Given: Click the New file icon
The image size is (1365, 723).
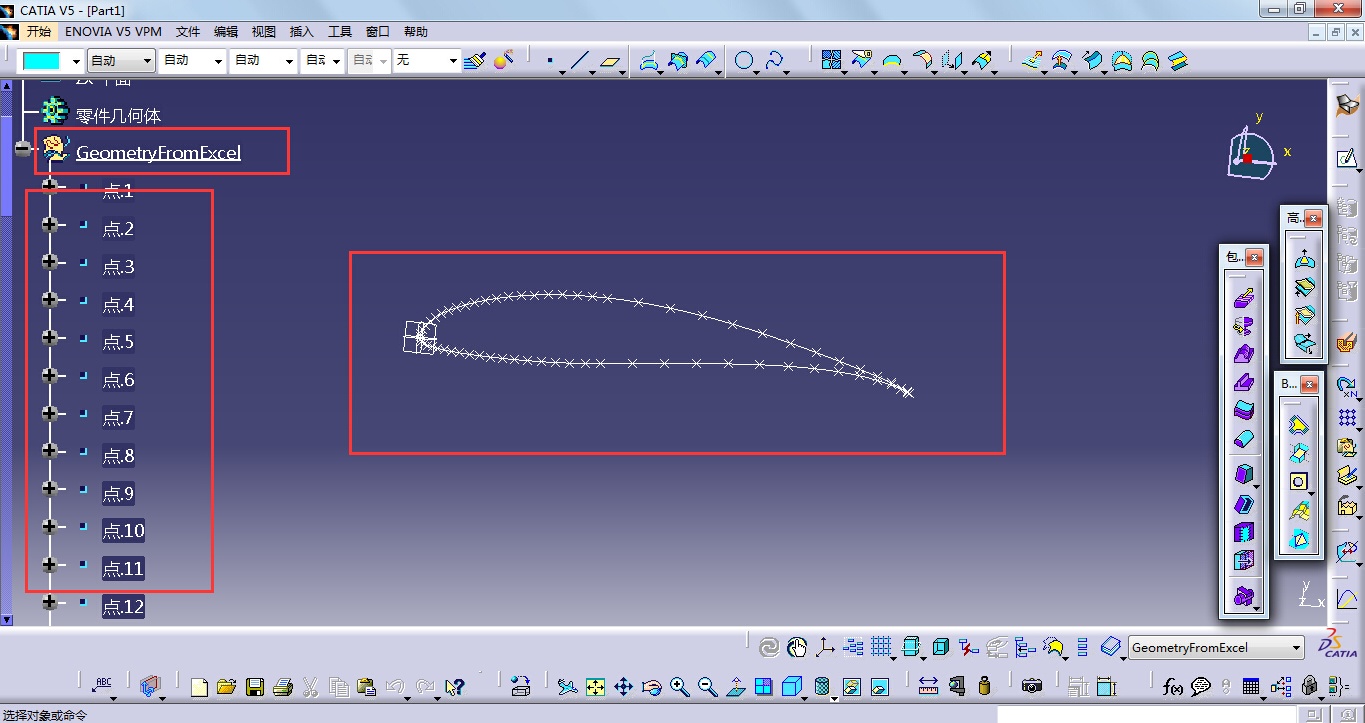Looking at the screenshot, I should (x=199, y=687).
